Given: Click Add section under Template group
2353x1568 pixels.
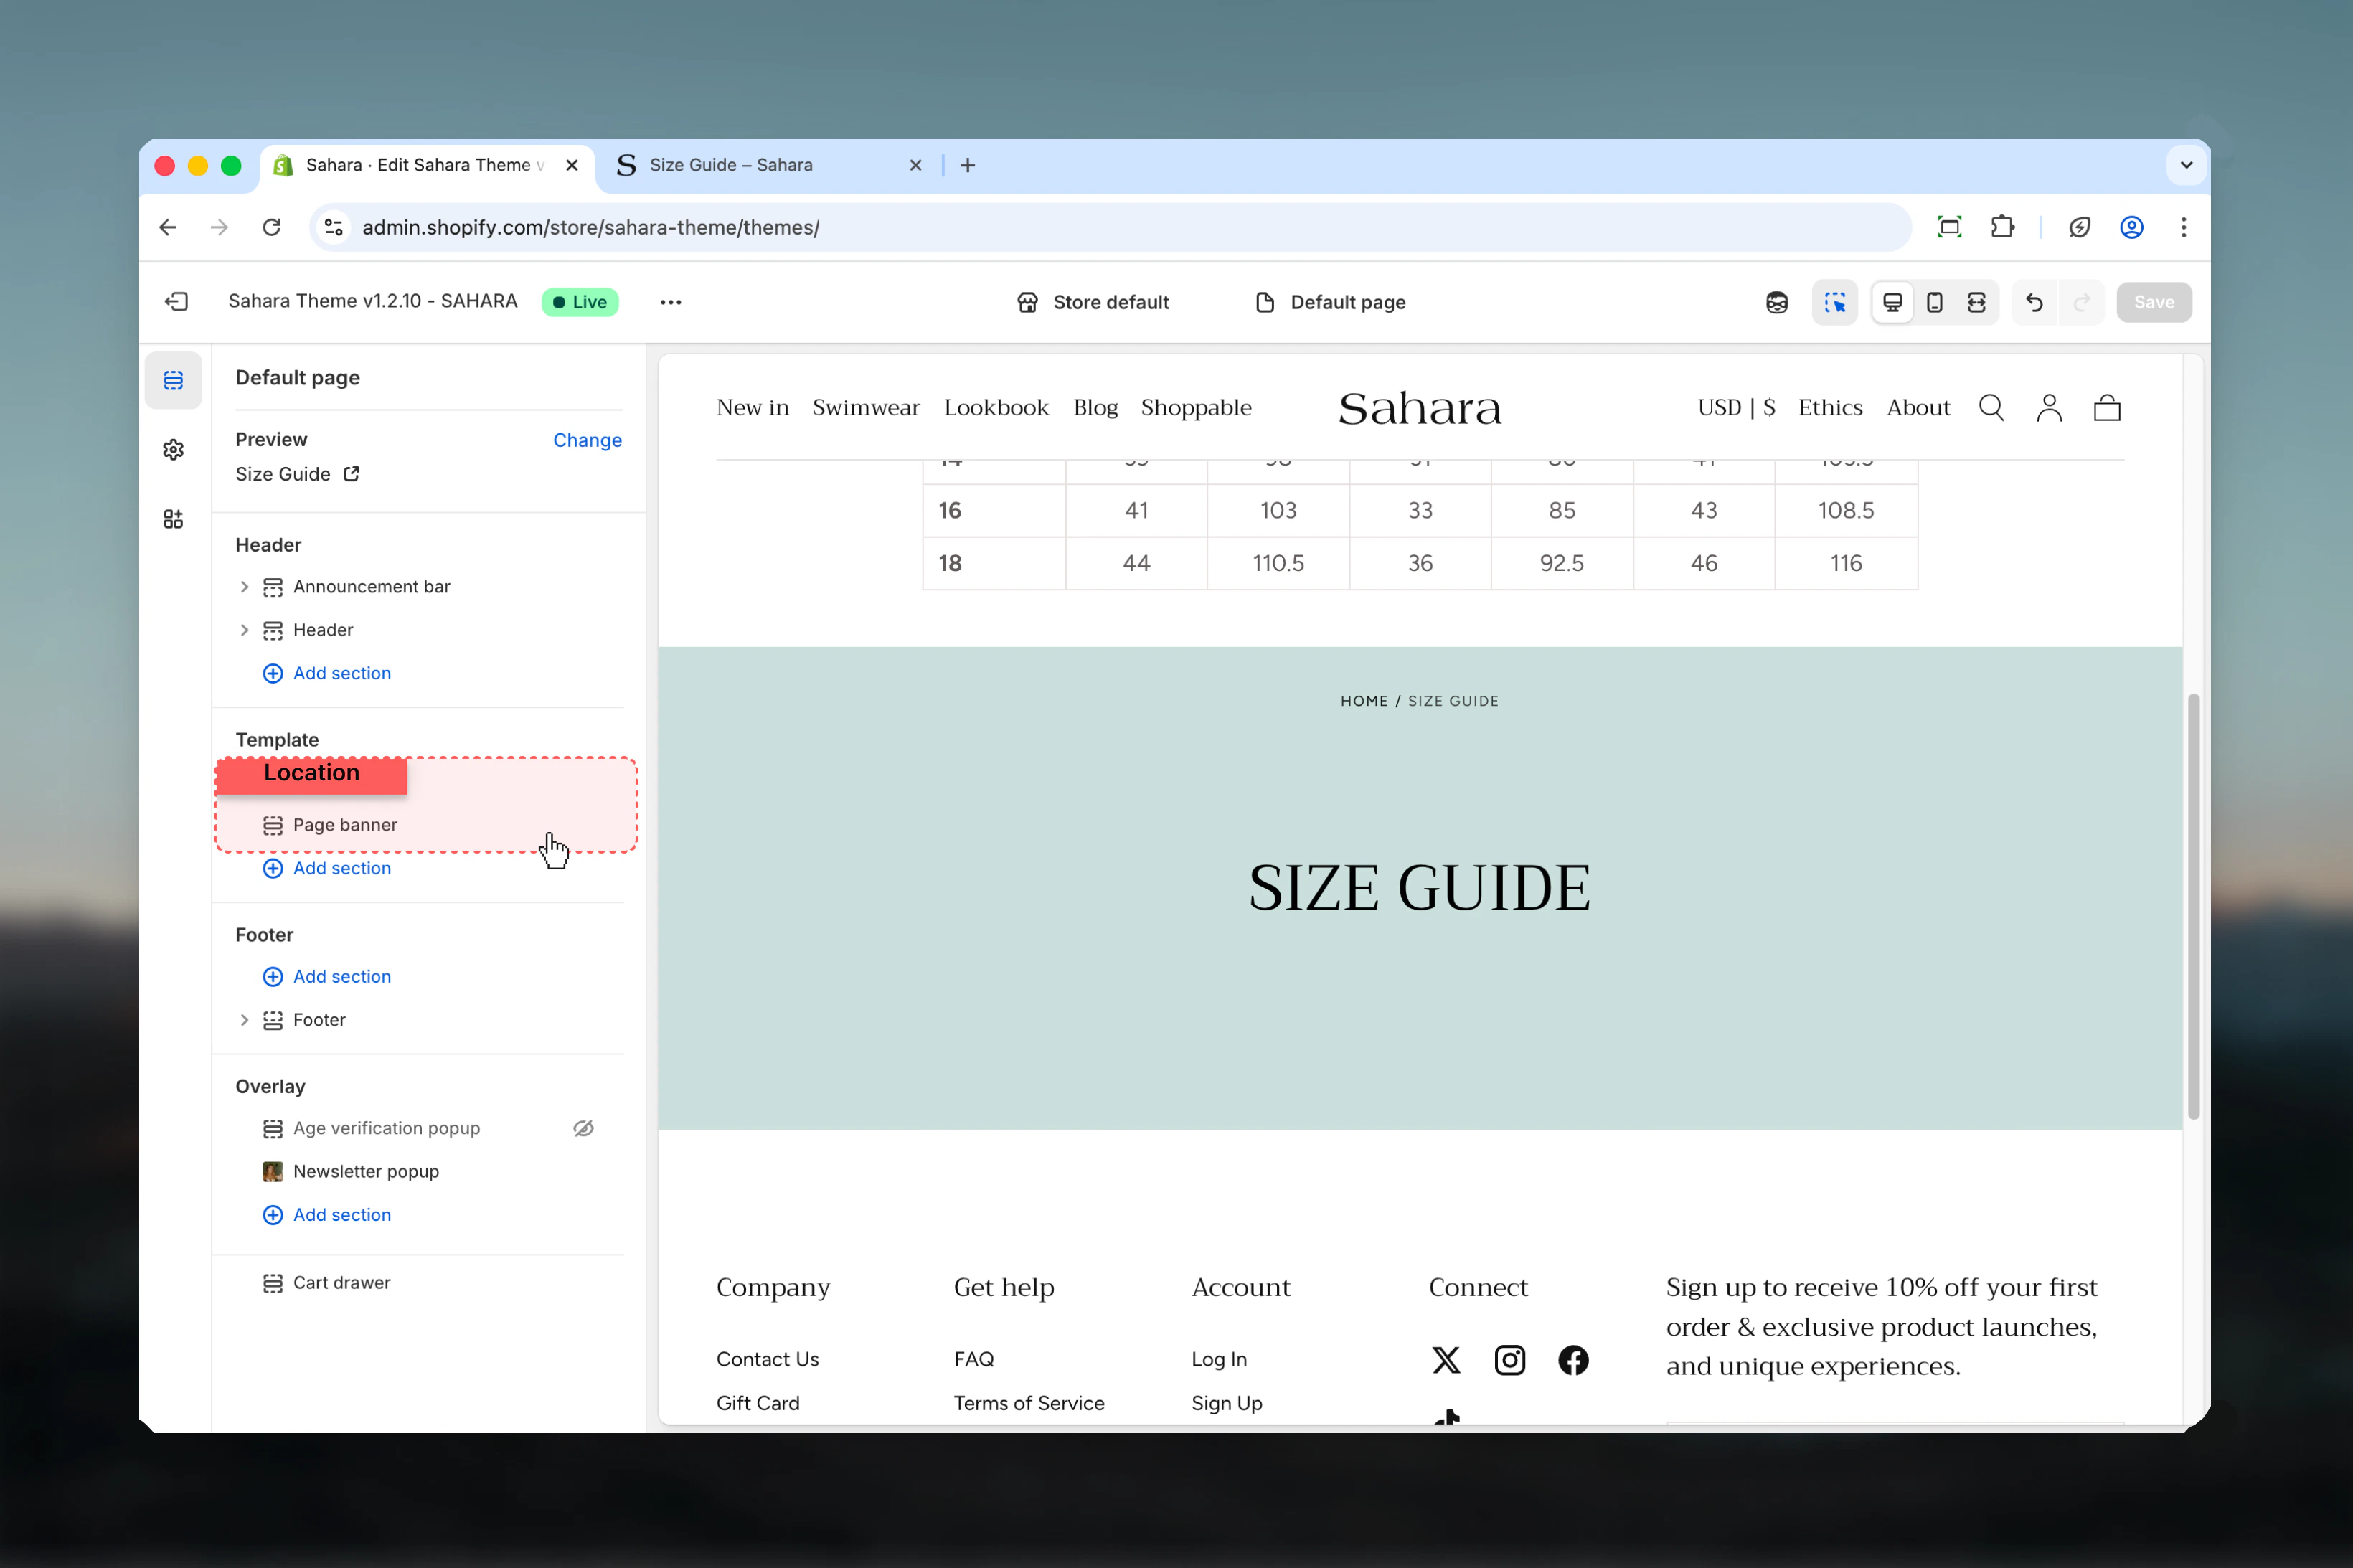Looking at the screenshot, I should [326, 868].
